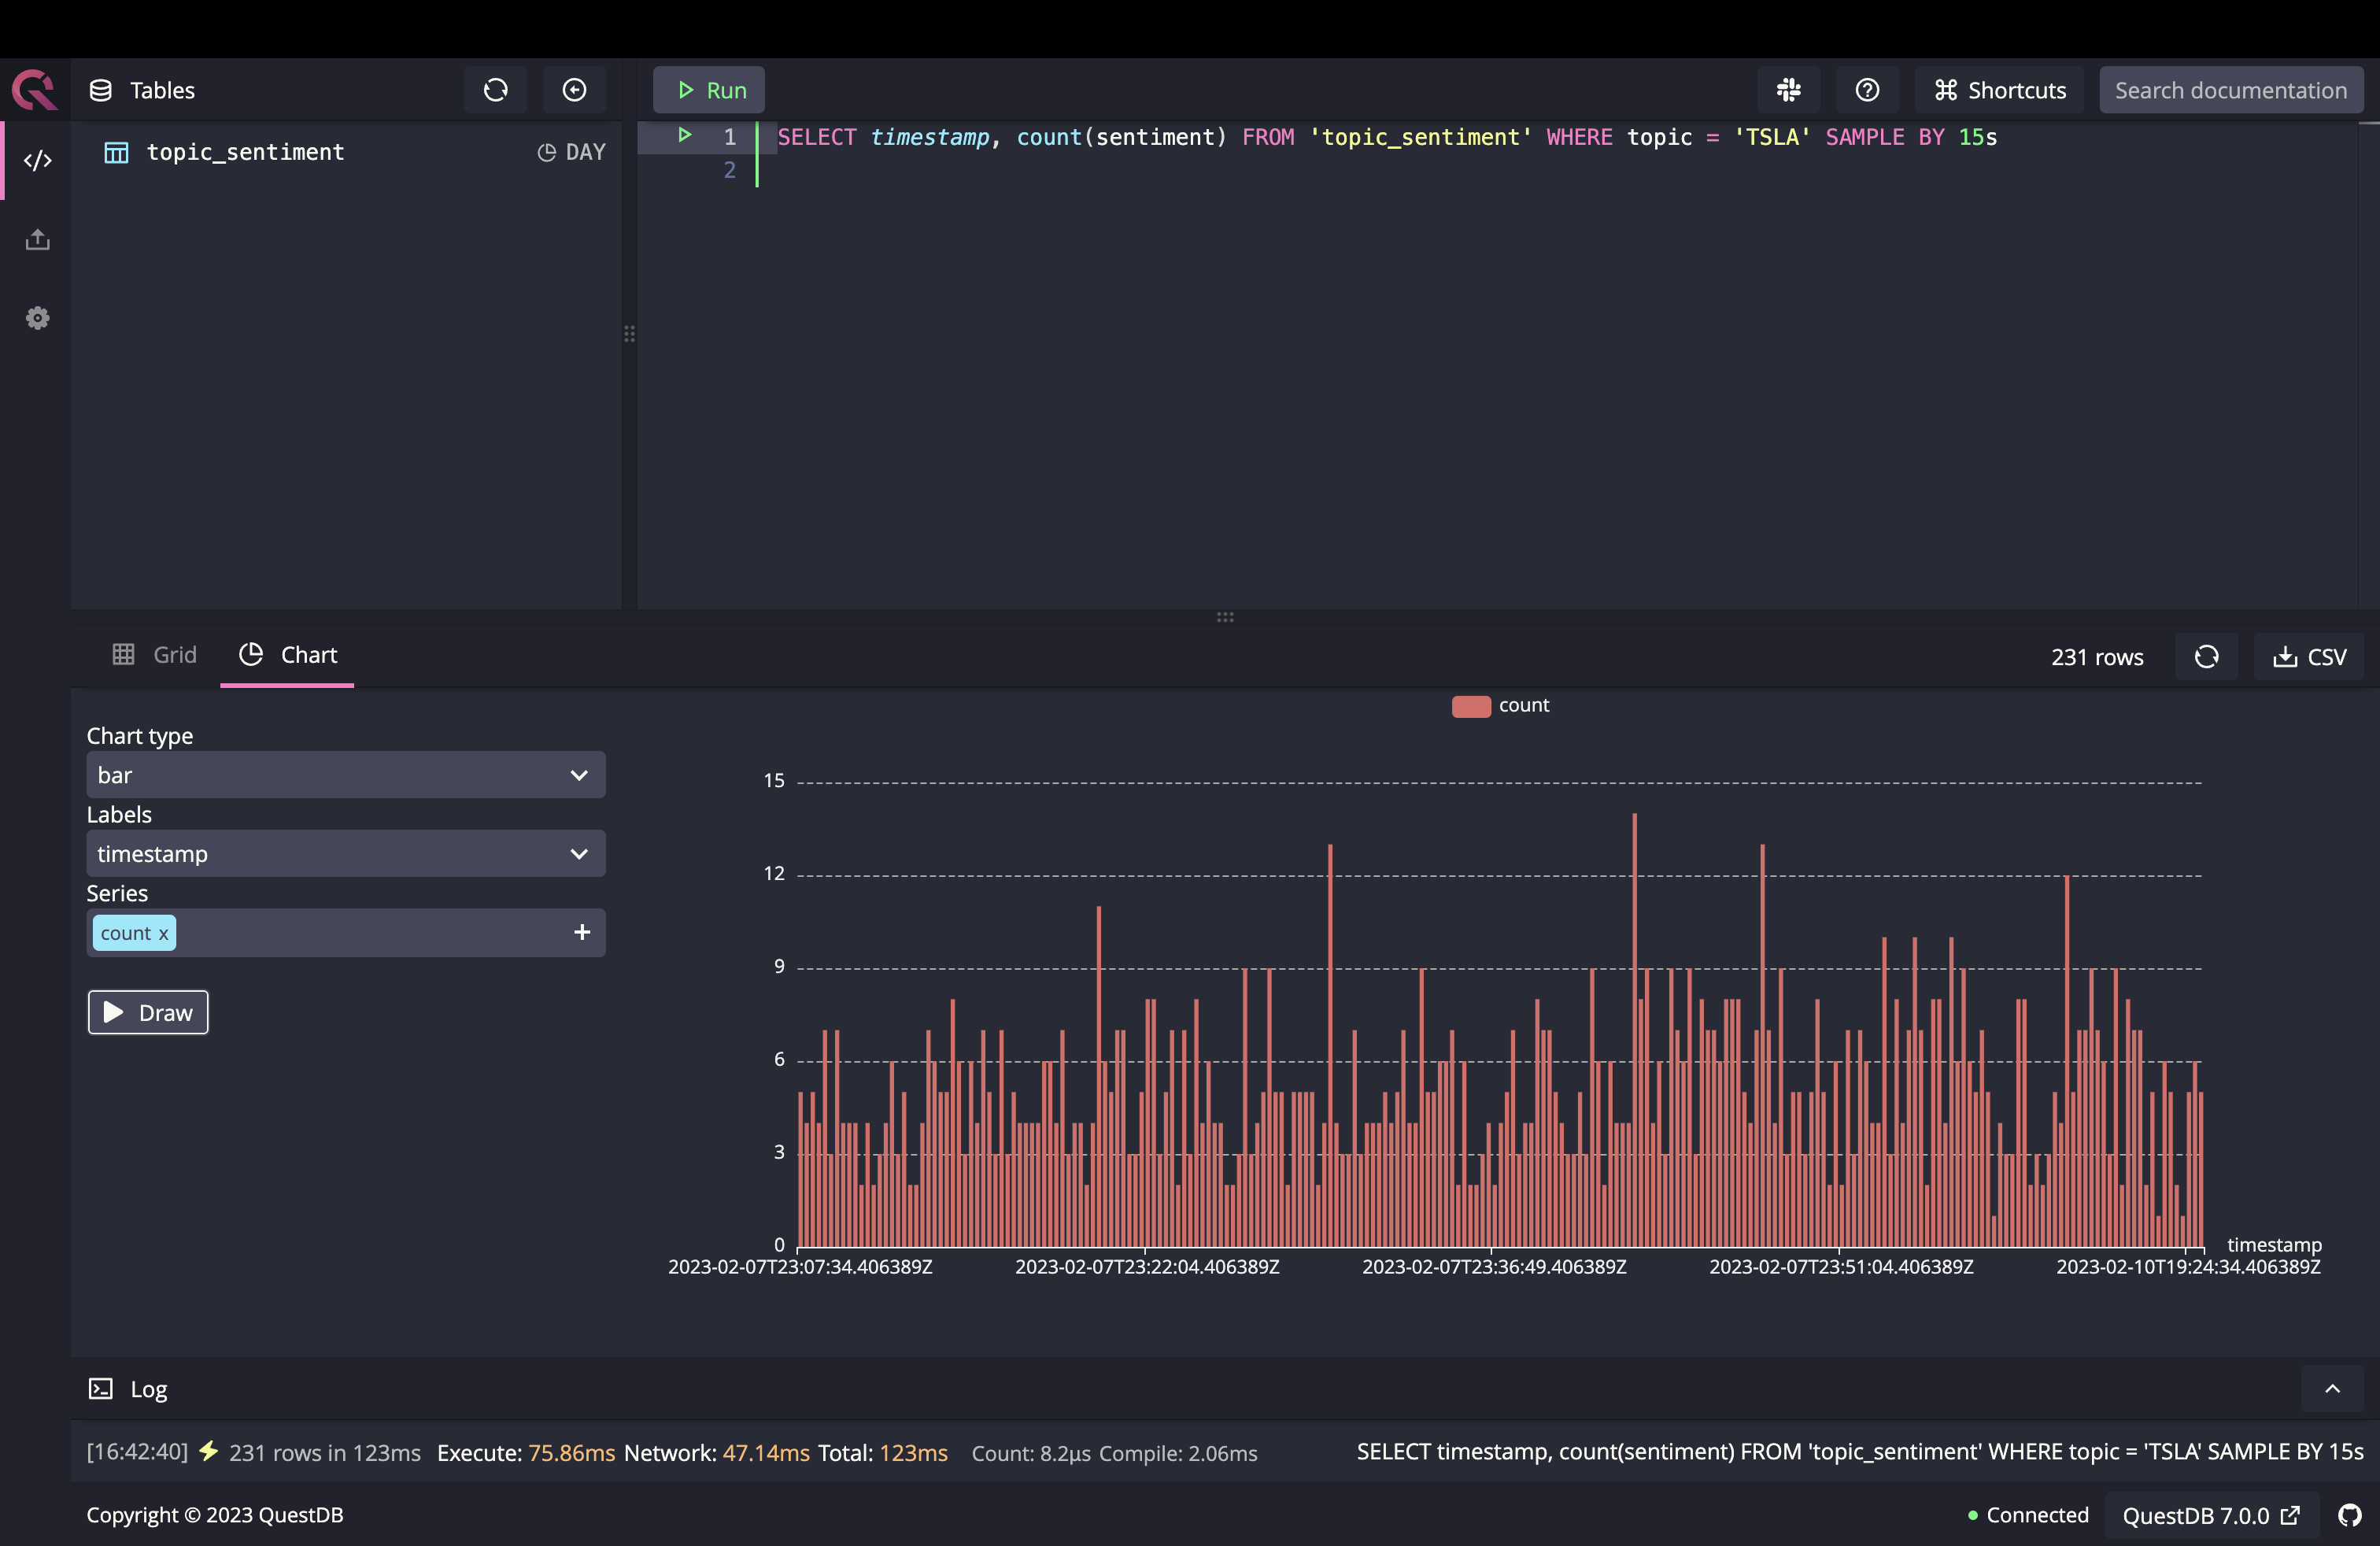Open the GitHub icon in footer
This screenshot has height=1546, width=2380.
(x=2349, y=1515)
